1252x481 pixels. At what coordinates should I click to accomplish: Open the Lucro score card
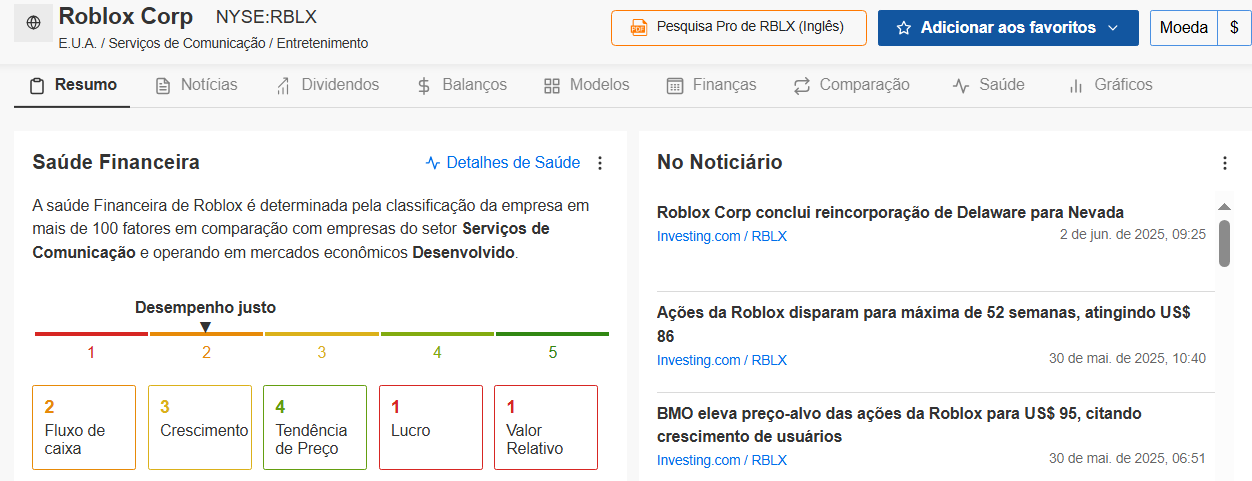431,428
